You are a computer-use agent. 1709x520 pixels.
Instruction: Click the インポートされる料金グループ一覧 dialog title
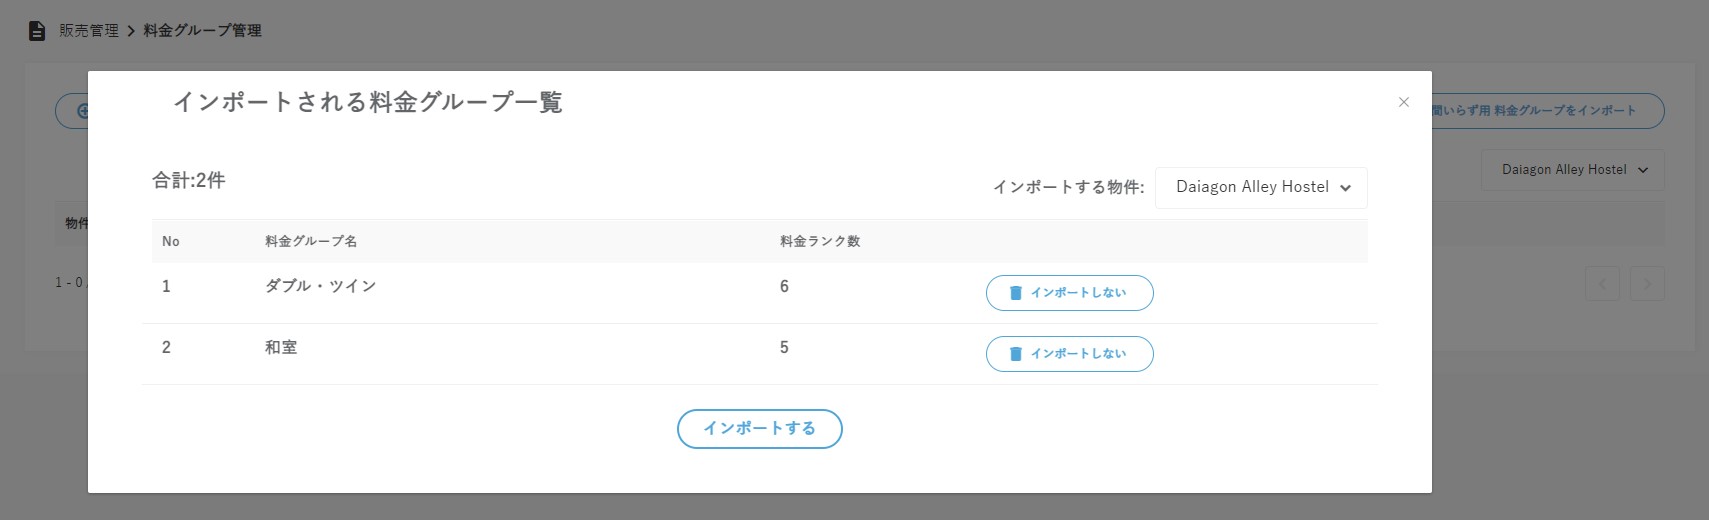368,103
